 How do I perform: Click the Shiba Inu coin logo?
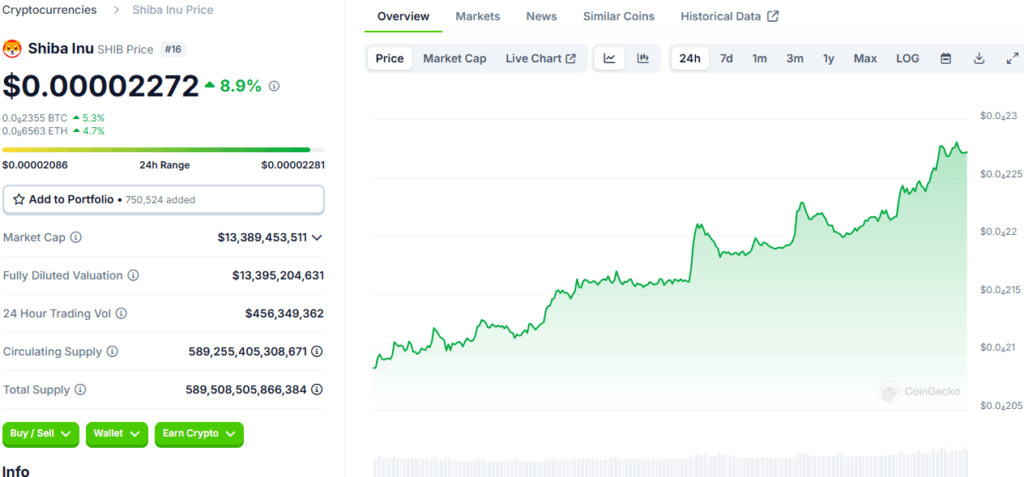(12, 49)
